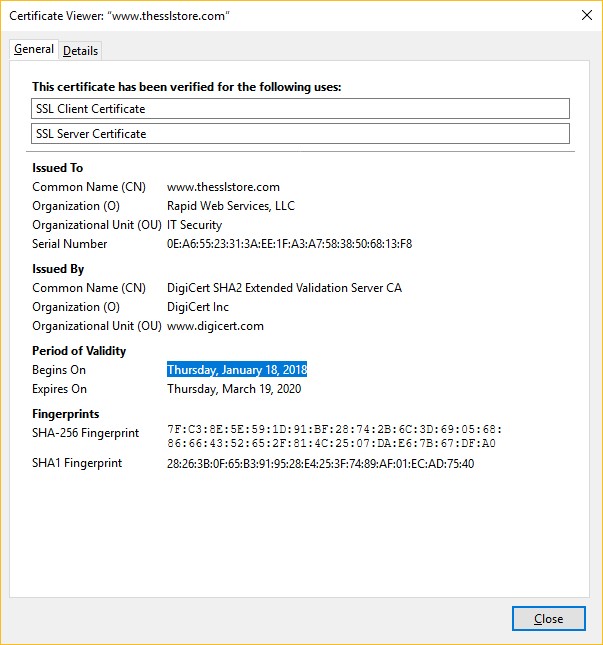Click the window title Certificate Viewer text
The width and height of the screenshot is (603, 645).
pos(119,16)
